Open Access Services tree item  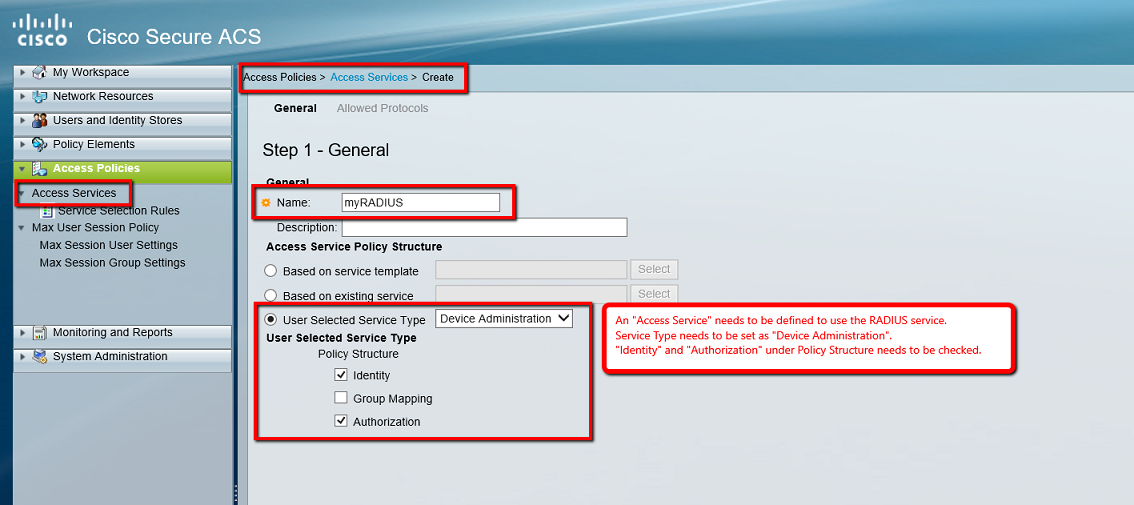(74, 193)
